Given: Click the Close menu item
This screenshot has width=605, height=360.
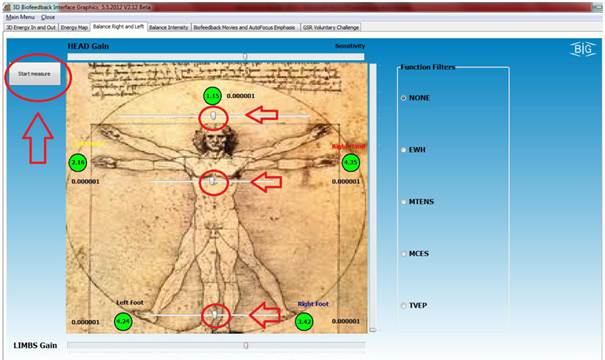Looking at the screenshot, I should tap(48, 17).
